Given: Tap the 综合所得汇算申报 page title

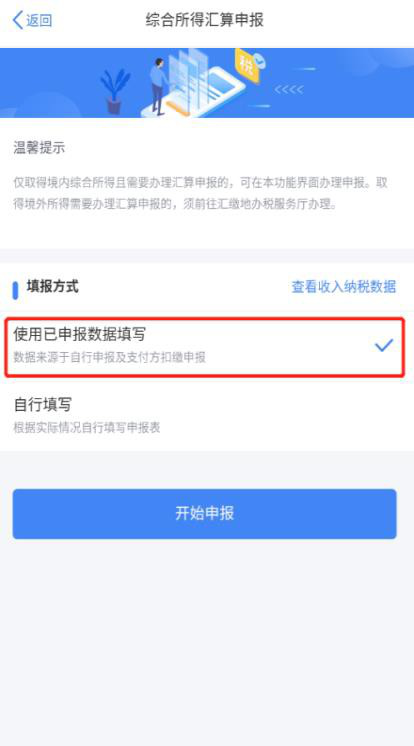Looking at the screenshot, I should pos(205,20).
